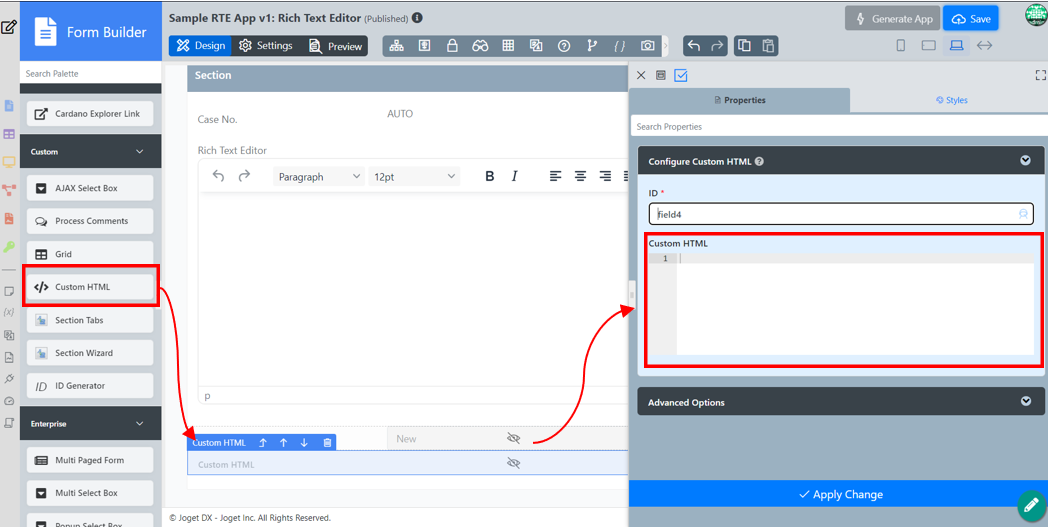The height and width of the screenshot is (527, 1048).
Task: Click the bold formatting icon
Action: (x=490, y=176)
